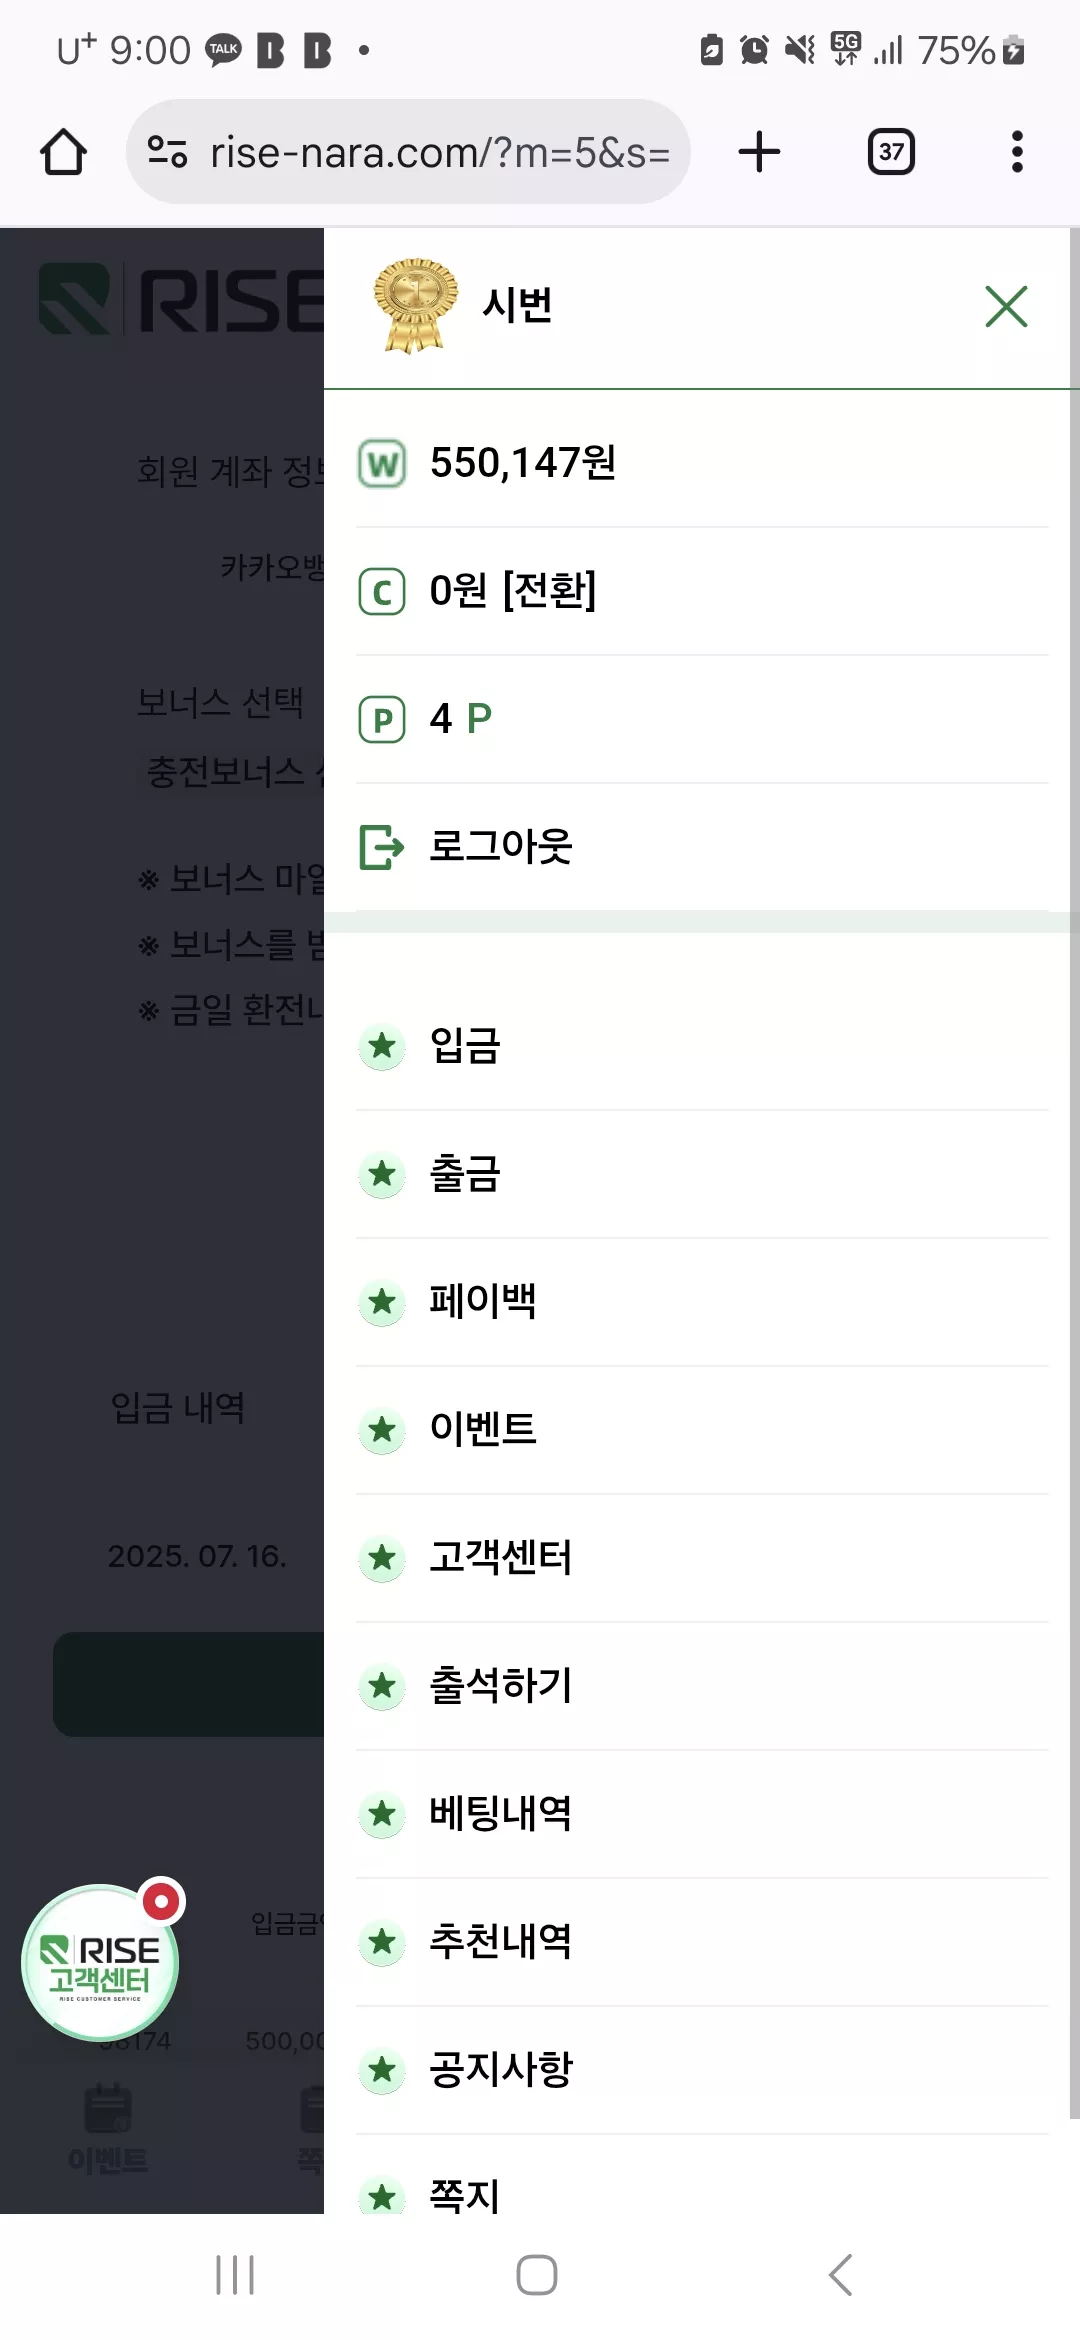
Task: Tap the site info icon in the address bar
Action: (167, 152)
